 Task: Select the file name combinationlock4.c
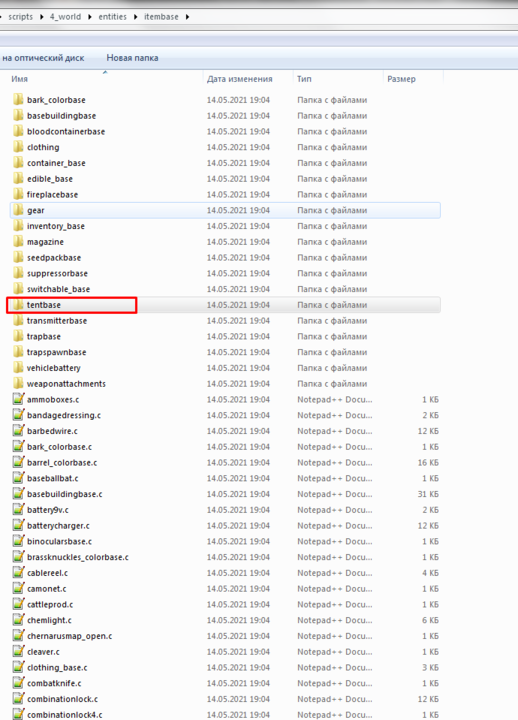pos(64,714)
